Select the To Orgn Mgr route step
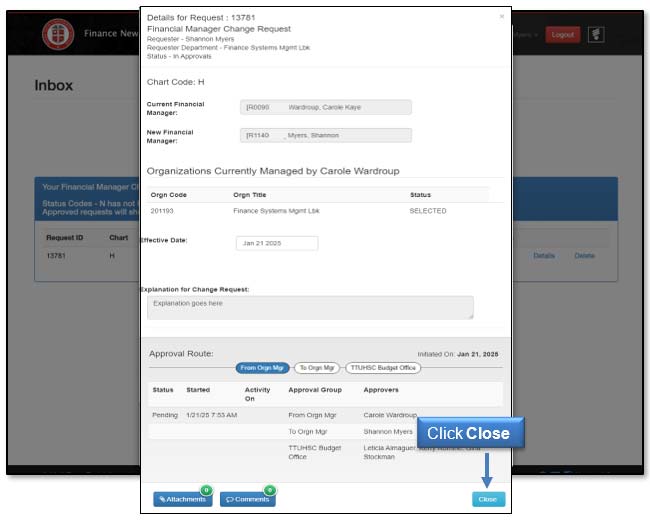 (x=317, y=368)
